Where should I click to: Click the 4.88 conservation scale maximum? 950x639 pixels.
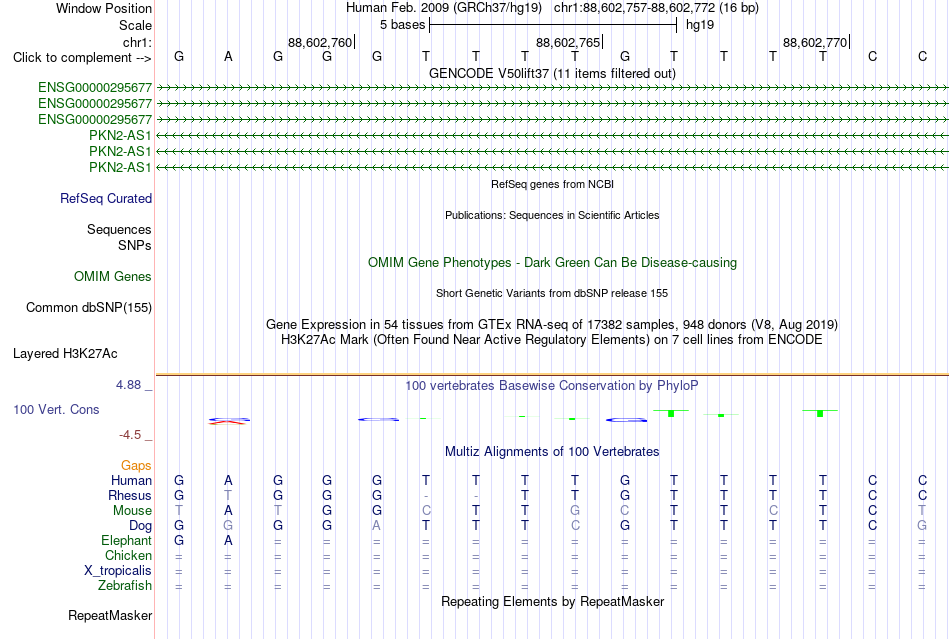pos(128,385)
